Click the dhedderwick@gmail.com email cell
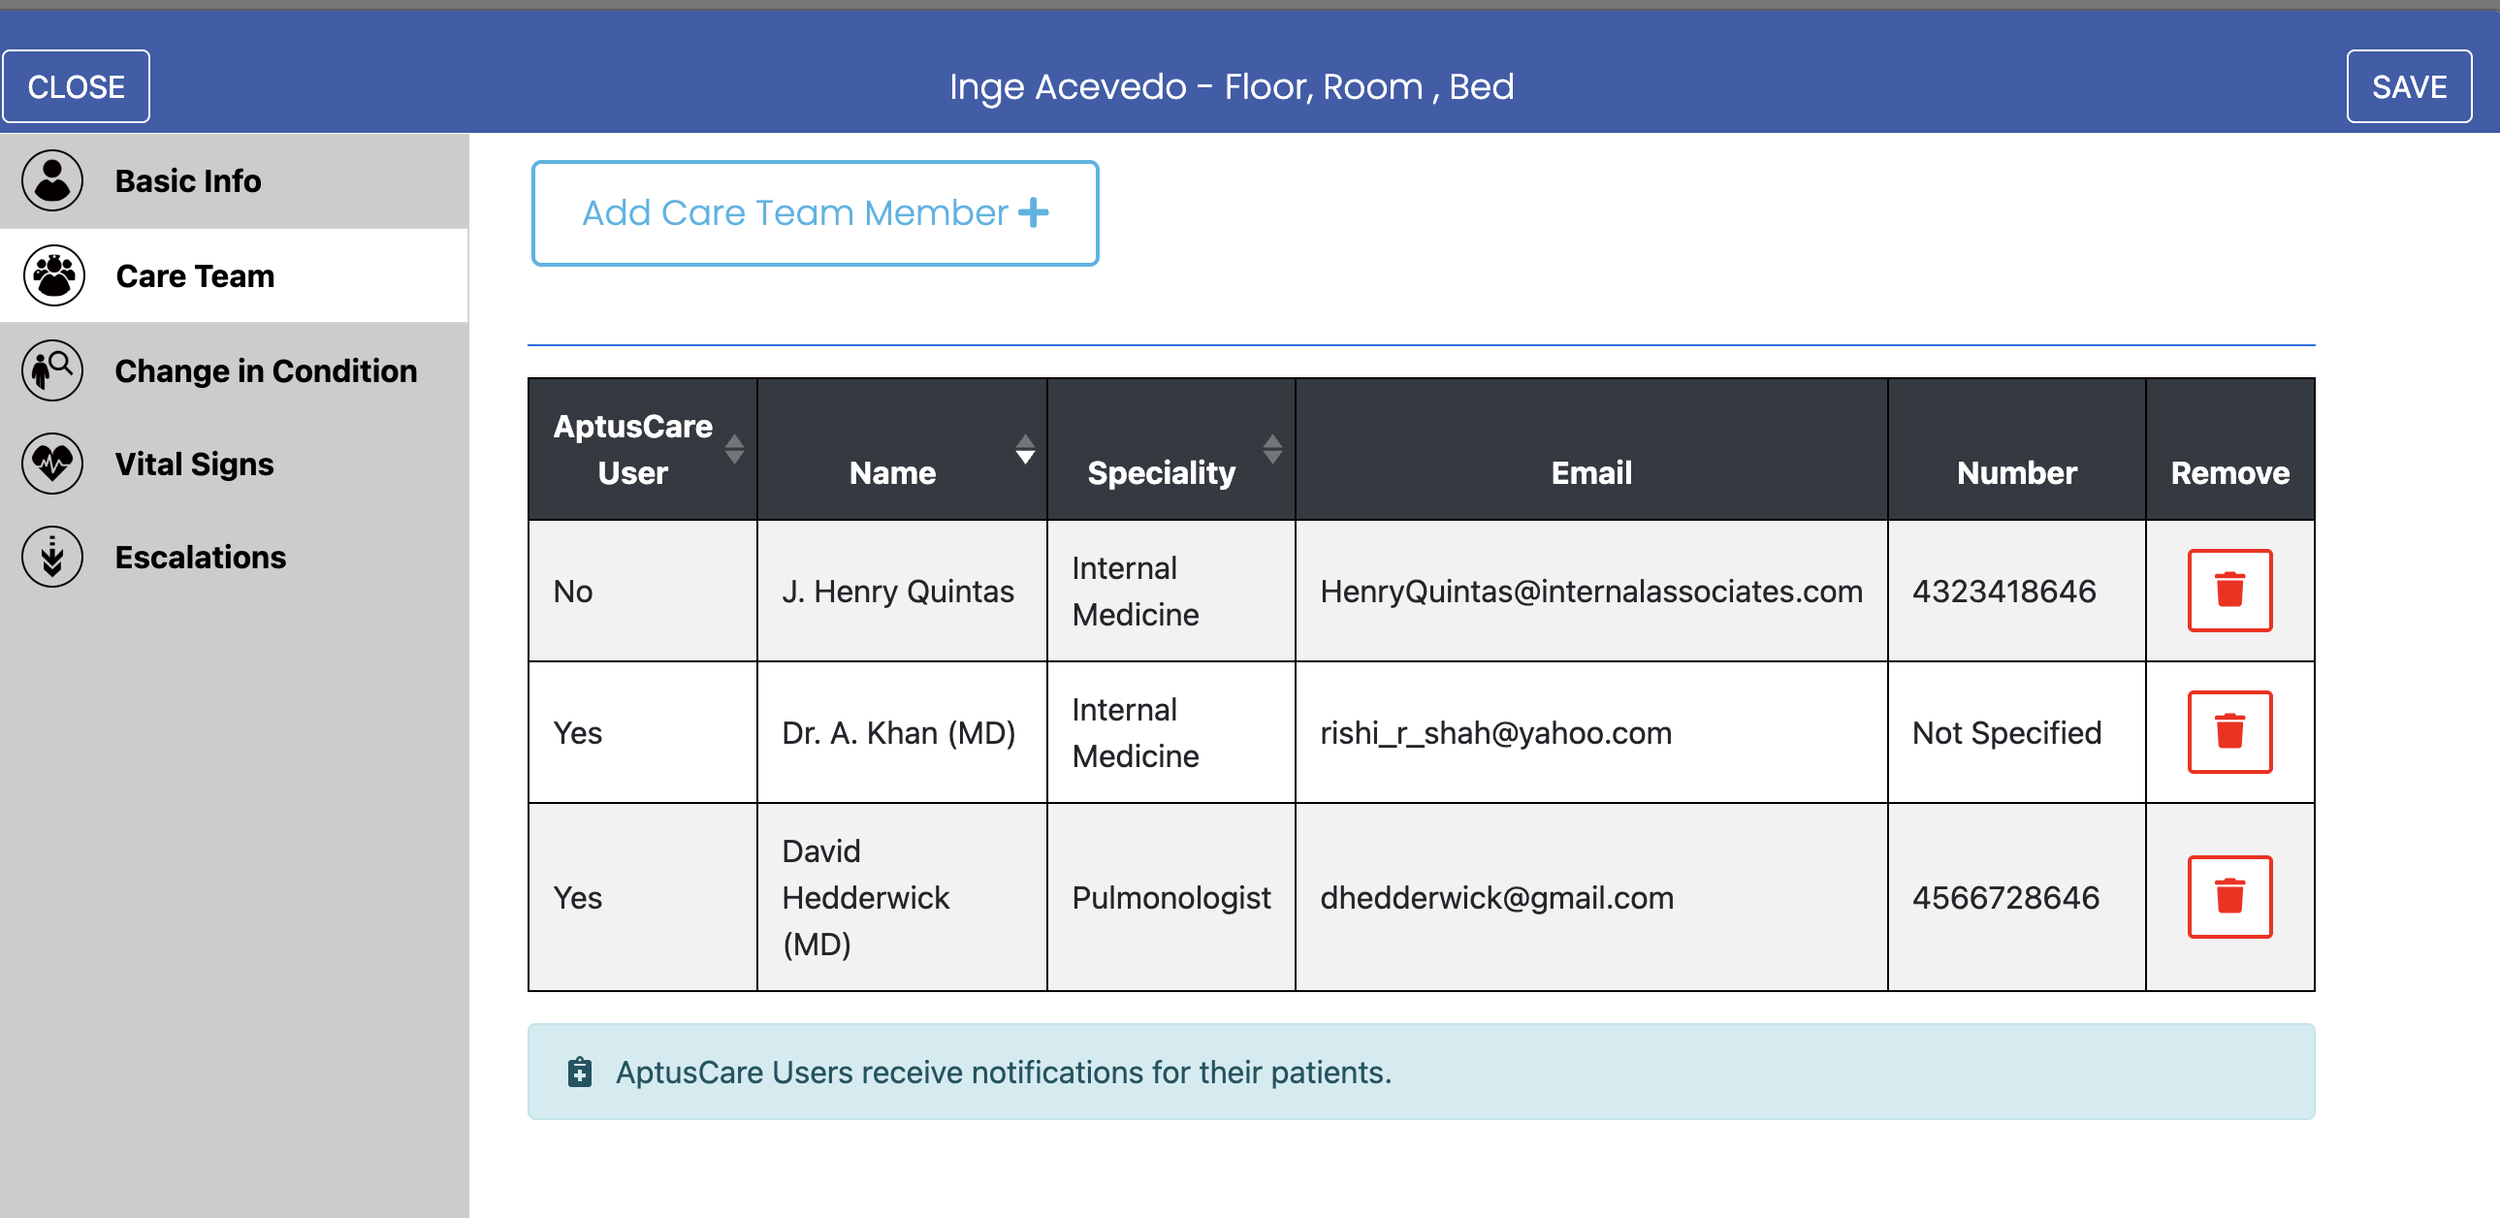 (x=1591, y=898)
